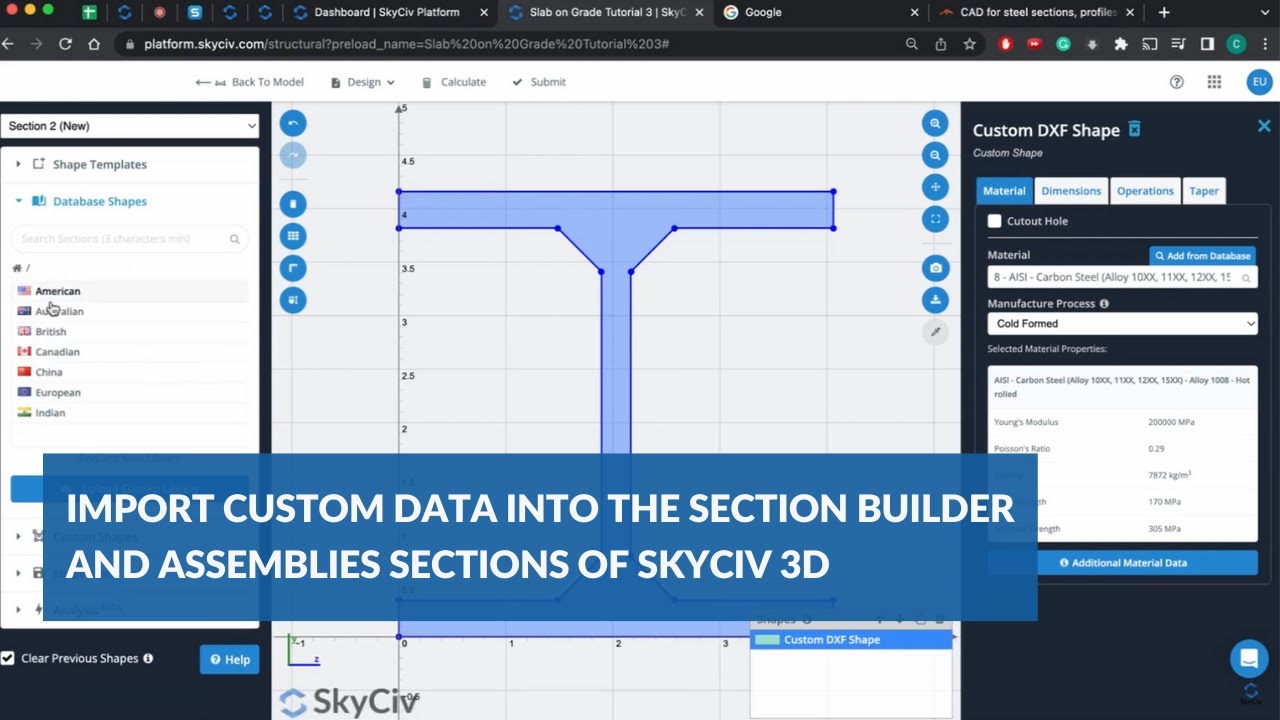Zoom out of the section canvas
The width and height of the screenshot is (1280, 720).
click(x=935, y=156)
